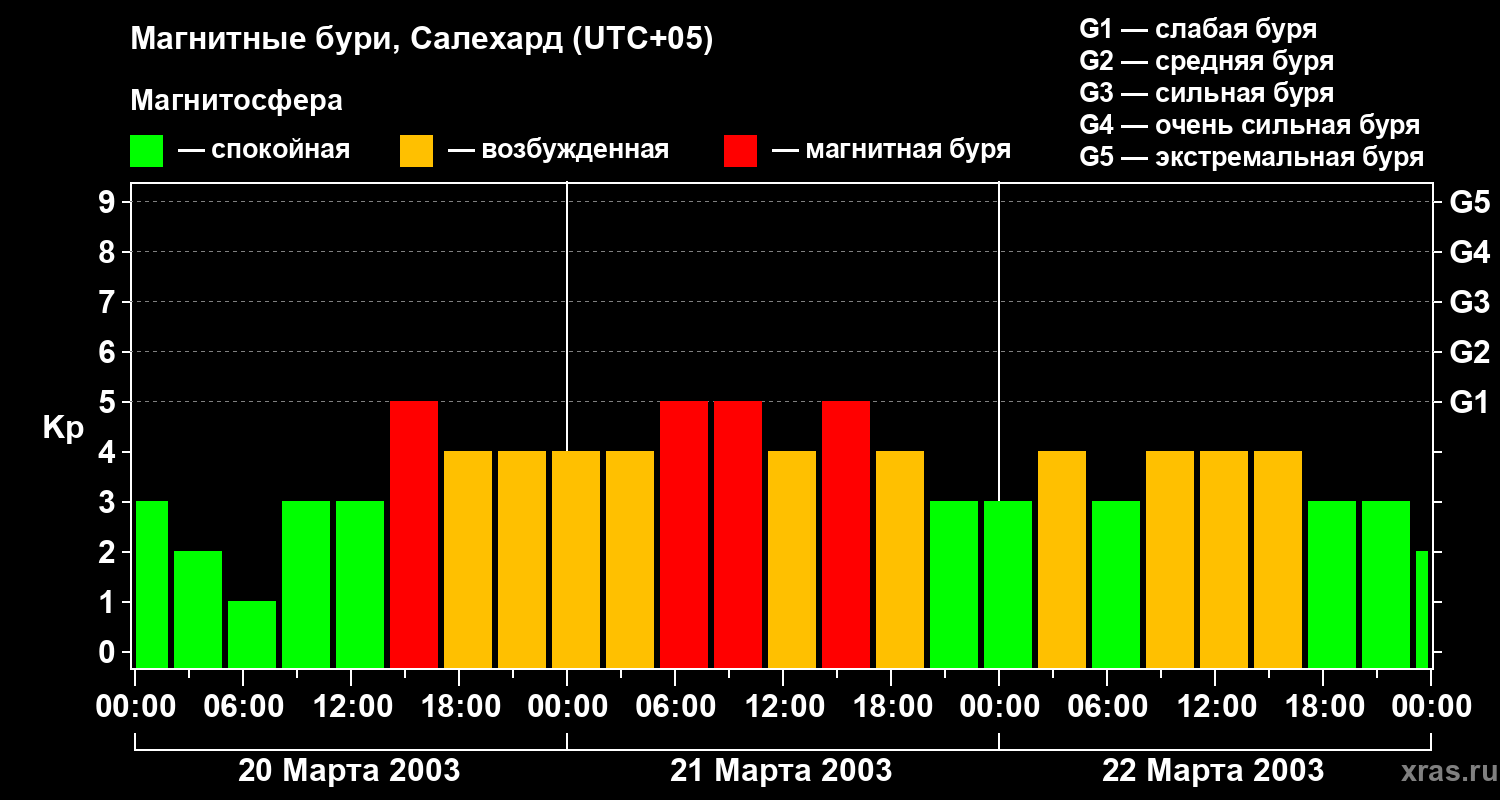Click the 'G1' label on the right axis
This screenshot has height=800, width=1500.
1469,402
